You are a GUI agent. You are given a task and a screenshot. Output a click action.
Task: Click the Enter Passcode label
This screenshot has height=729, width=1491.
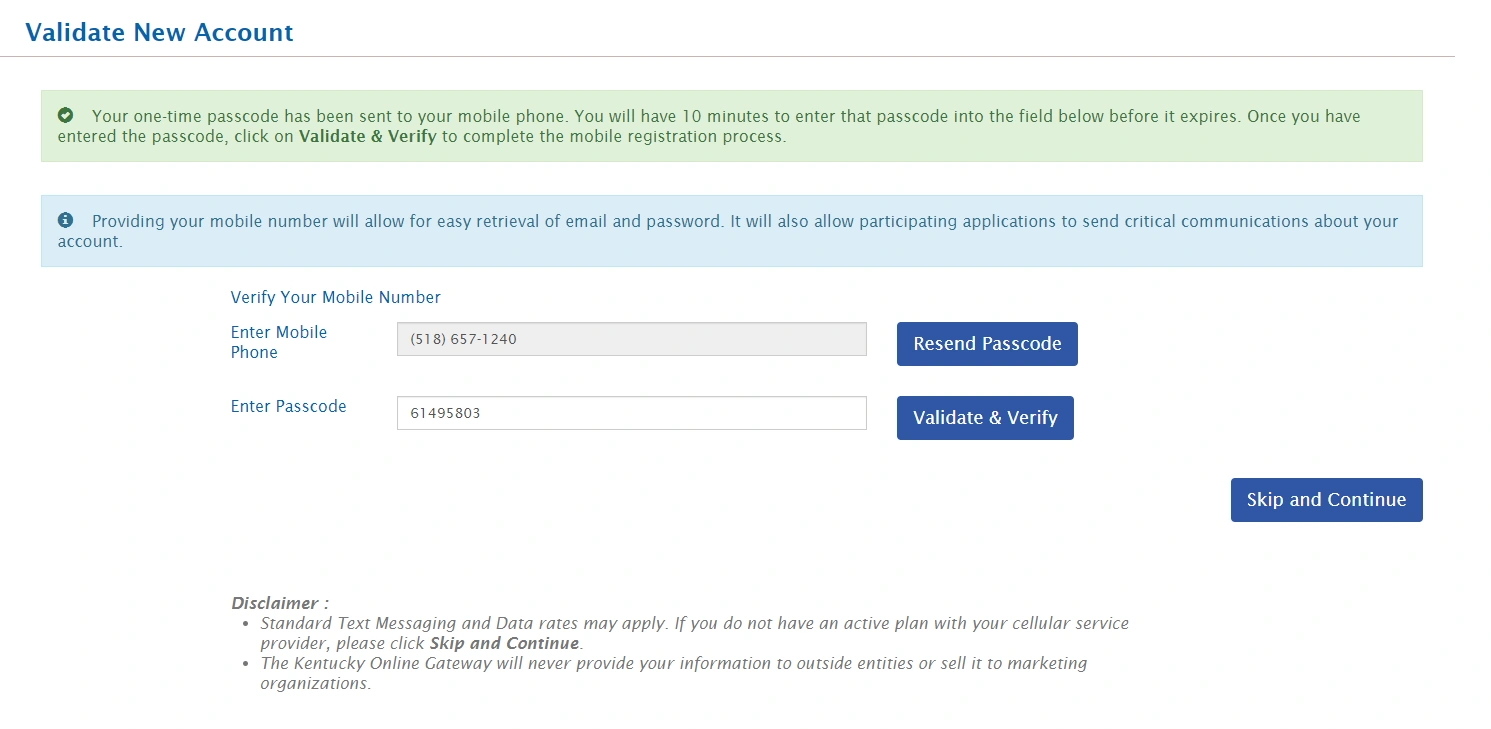(288, 406)
